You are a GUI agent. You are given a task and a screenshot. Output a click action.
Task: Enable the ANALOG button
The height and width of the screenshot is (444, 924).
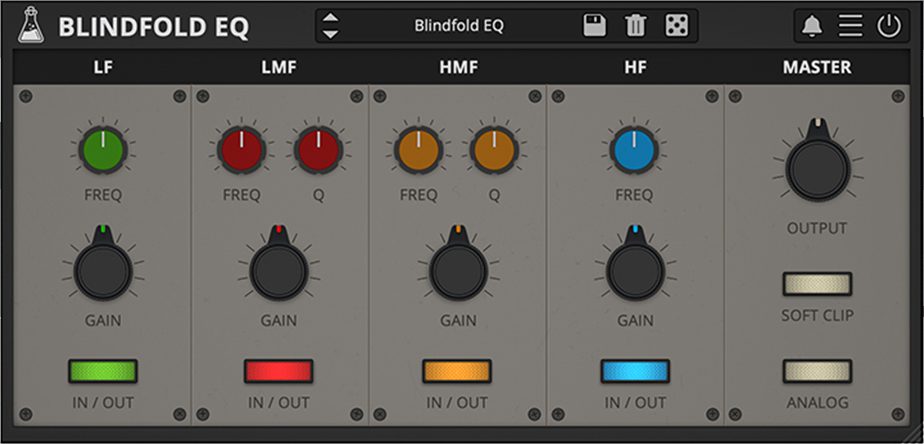[x=817, y=372]
